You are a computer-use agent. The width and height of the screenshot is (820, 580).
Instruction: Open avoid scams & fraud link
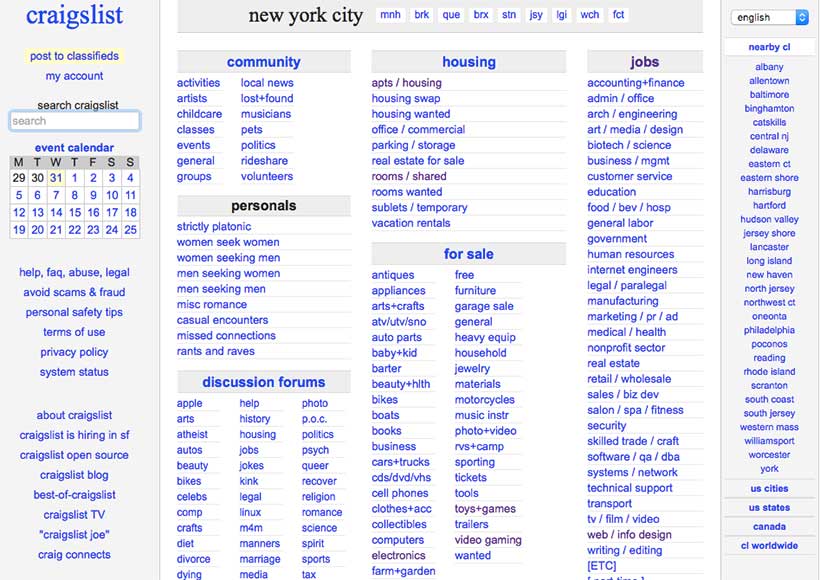click(74, 292)
